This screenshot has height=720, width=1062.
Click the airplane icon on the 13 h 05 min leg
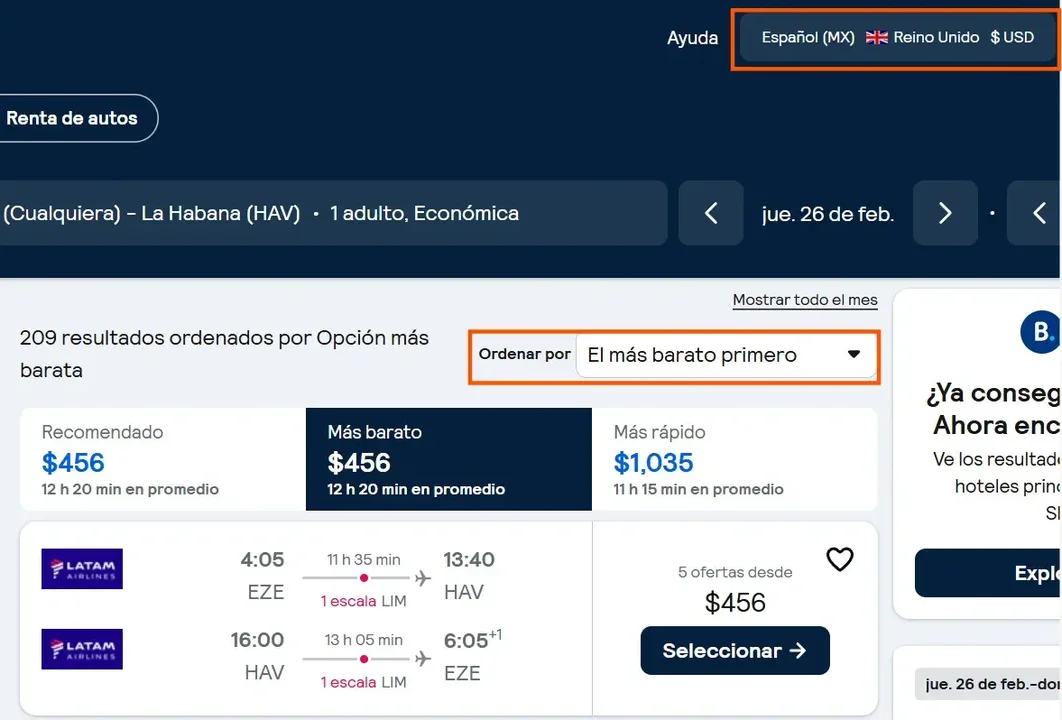click(x=423, y=658)
